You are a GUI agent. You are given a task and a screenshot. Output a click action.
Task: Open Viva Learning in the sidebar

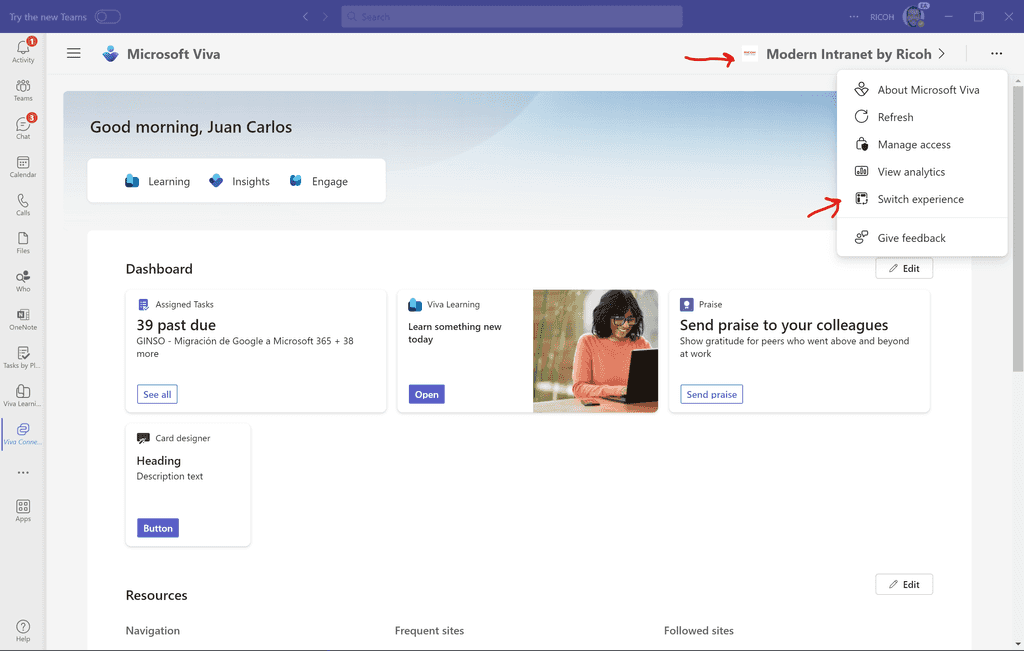click(23, 395)
